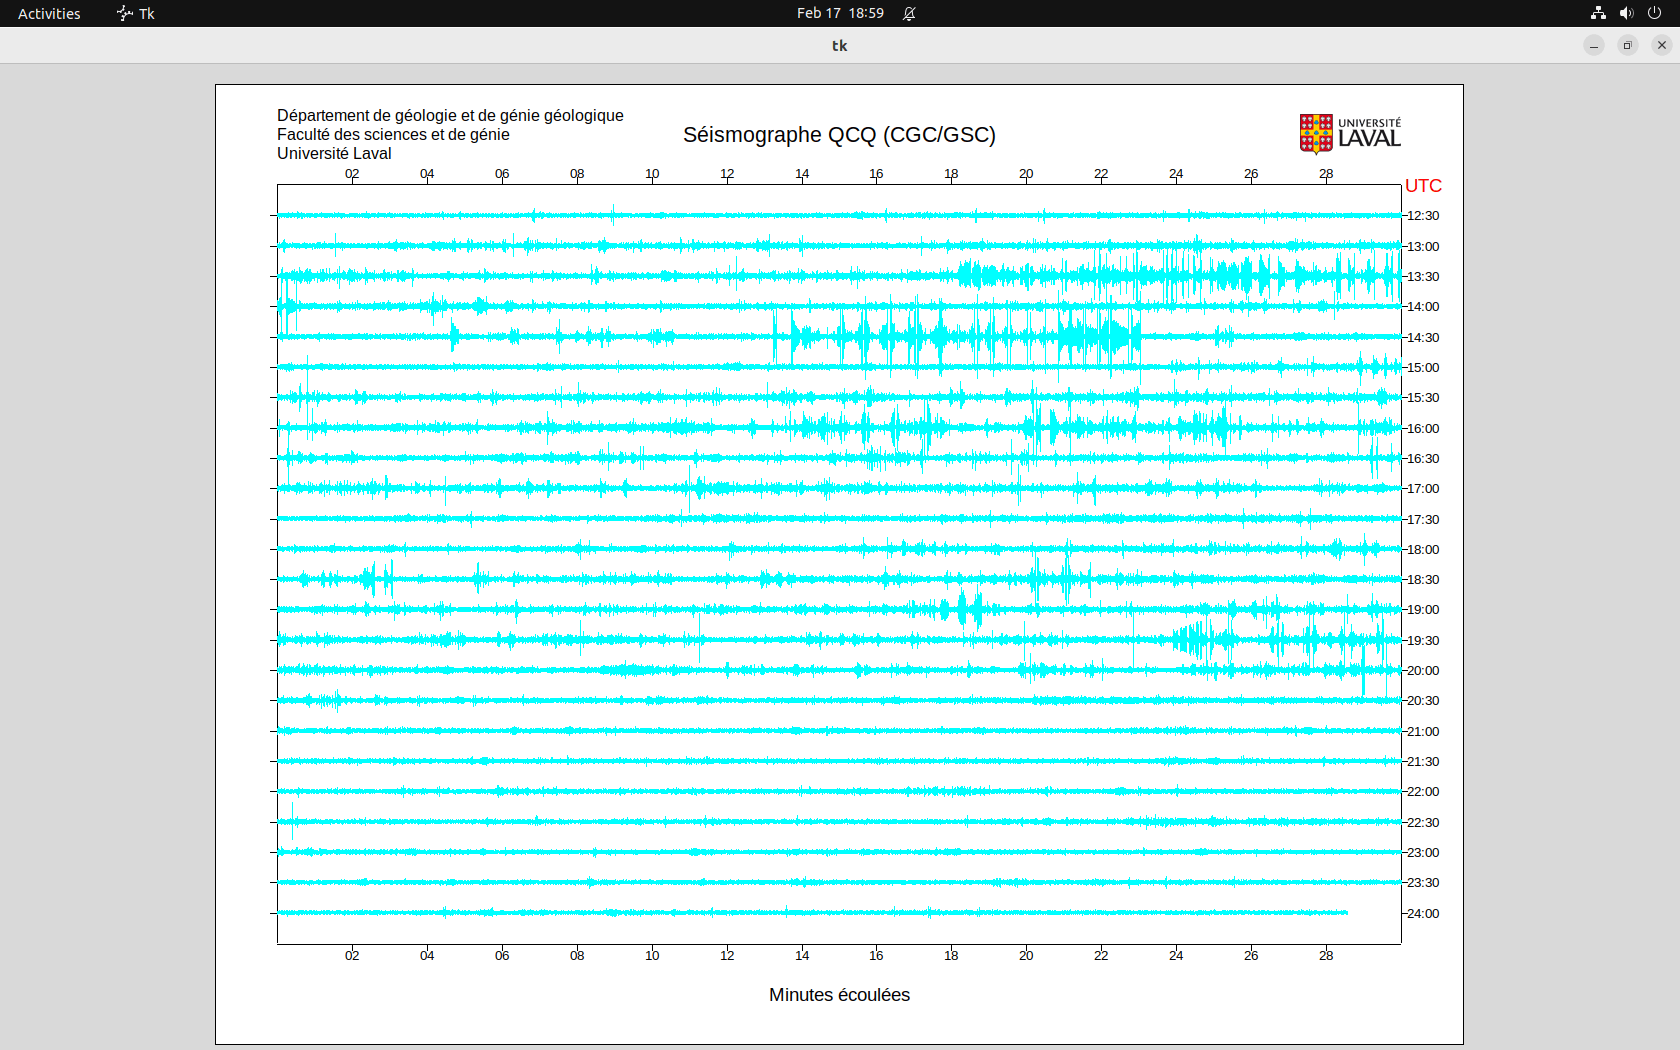1680x1050 pixels.
Task: Open the power menu icon
Action: point(1654,13)
